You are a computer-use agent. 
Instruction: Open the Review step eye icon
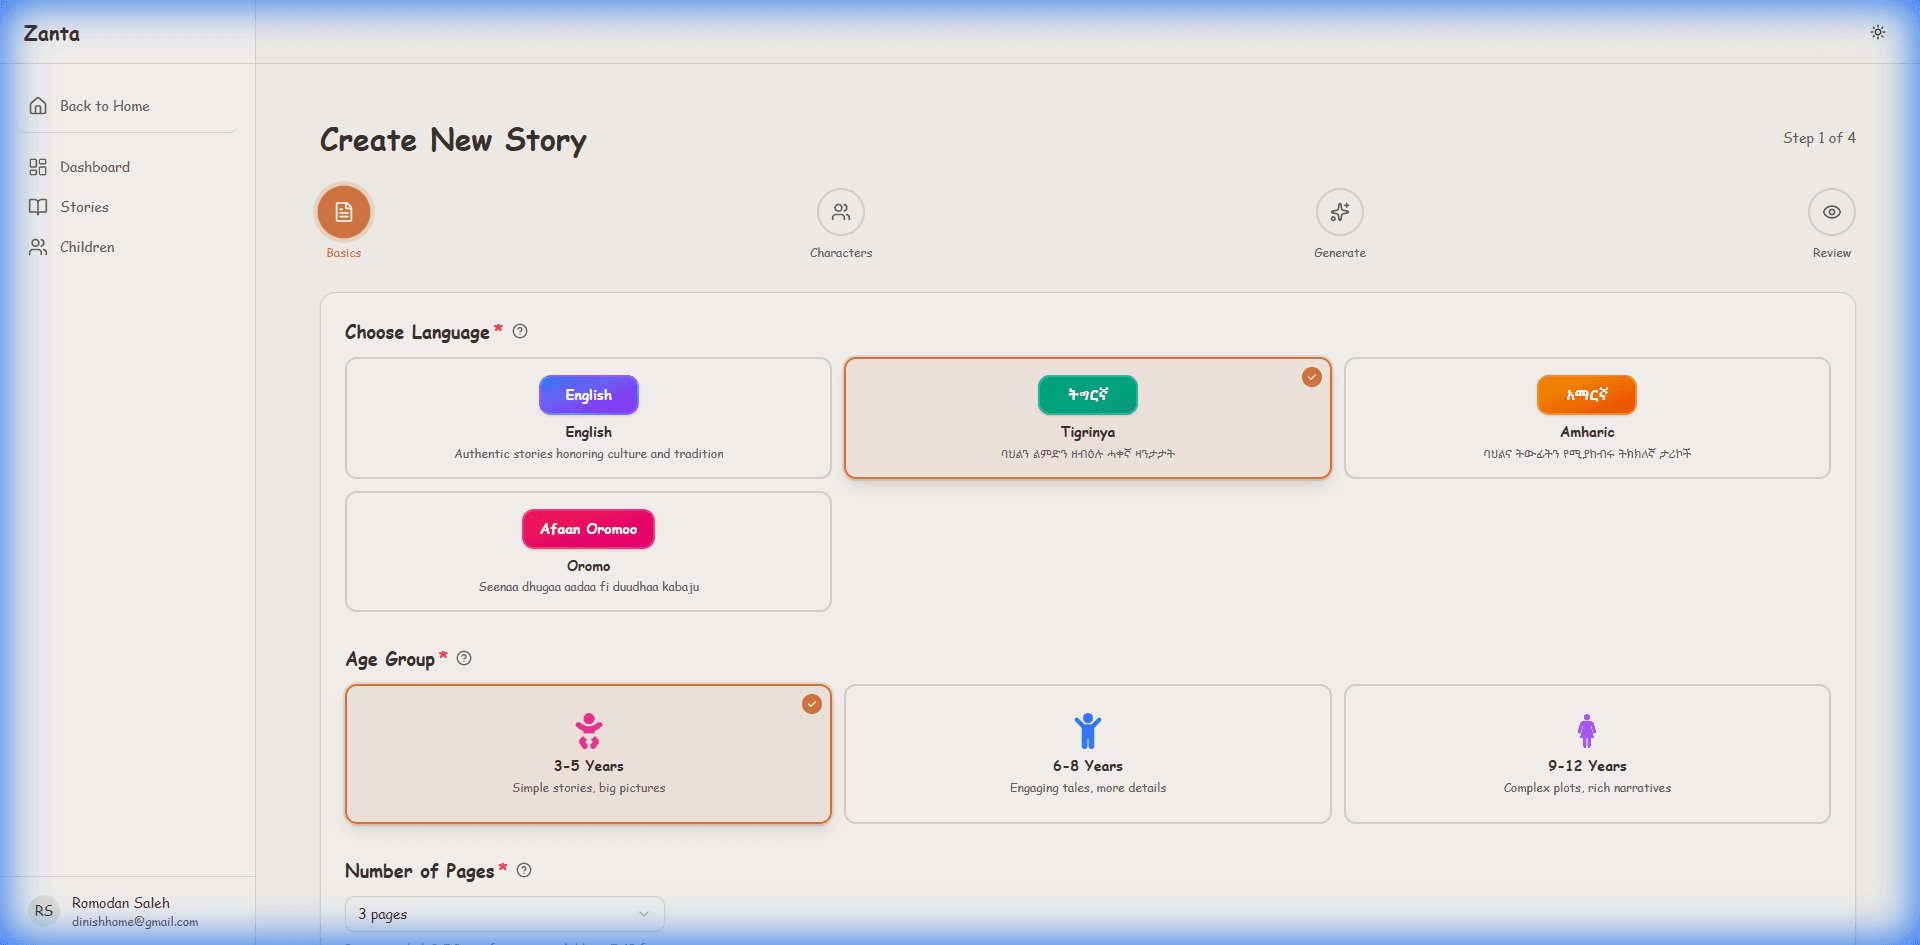pyautogui.click(x=1831, y=212)
